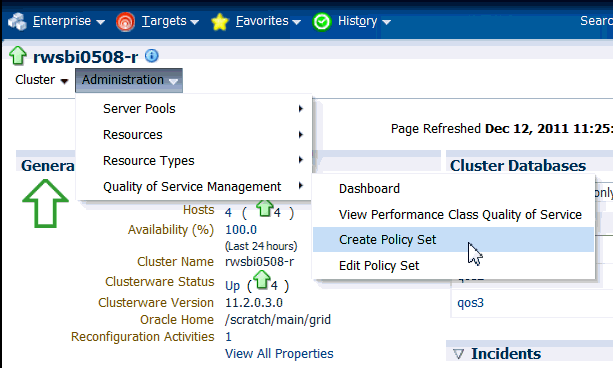
Task: Click the Availability value 100.0
Action: [241, 230]
